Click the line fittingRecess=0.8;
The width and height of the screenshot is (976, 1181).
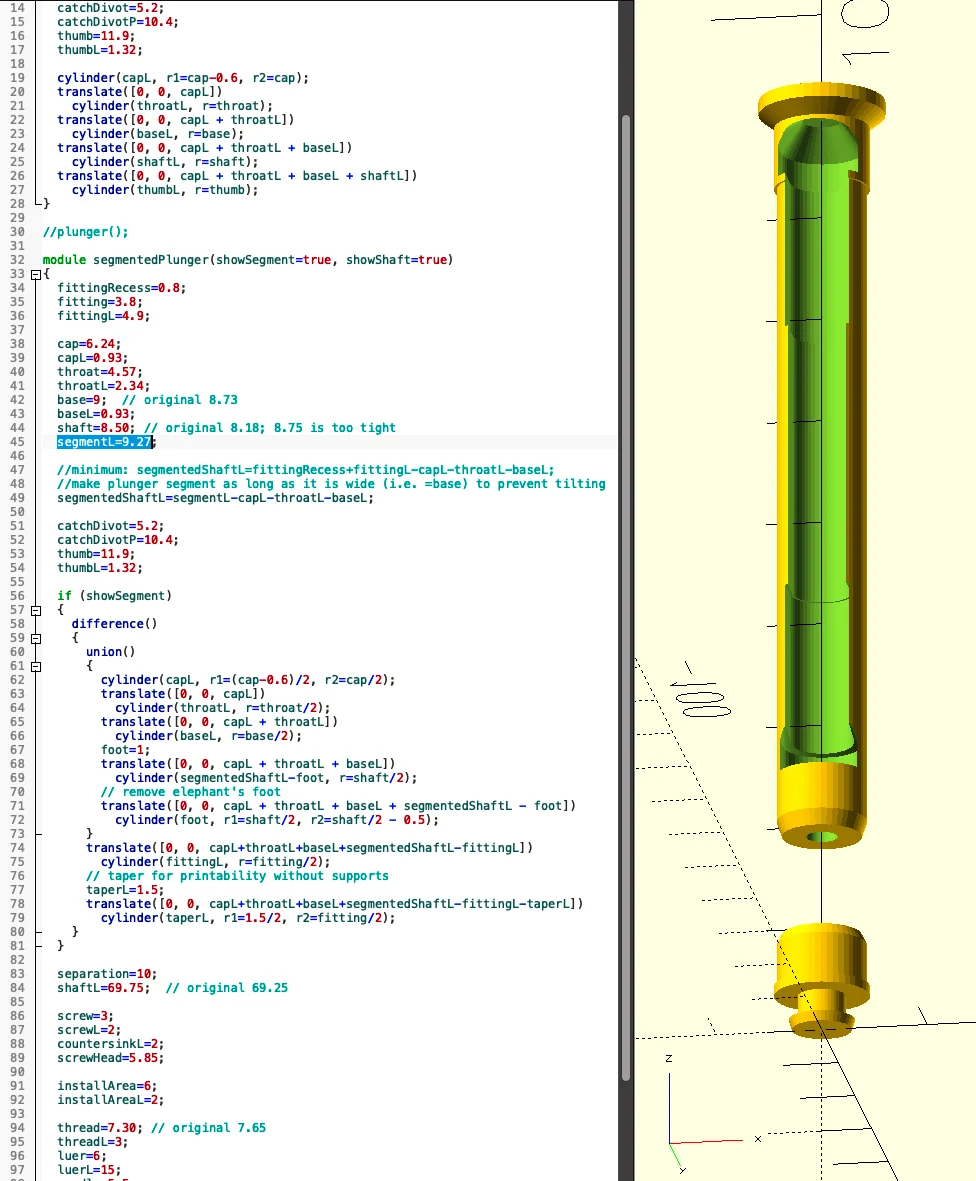[x=121, y=288]
